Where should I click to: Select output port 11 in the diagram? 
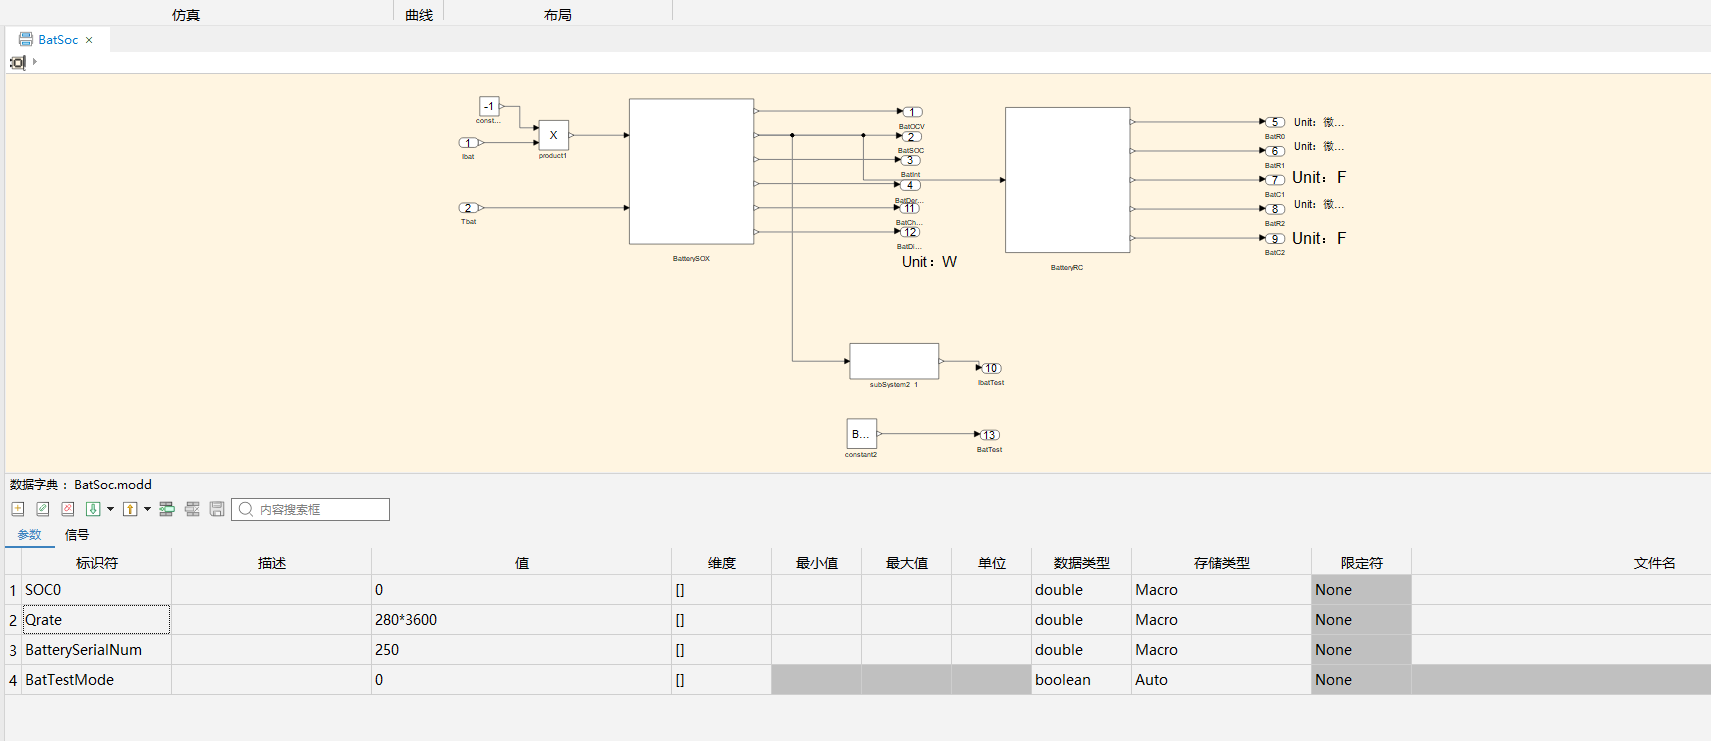pos(910,208)
